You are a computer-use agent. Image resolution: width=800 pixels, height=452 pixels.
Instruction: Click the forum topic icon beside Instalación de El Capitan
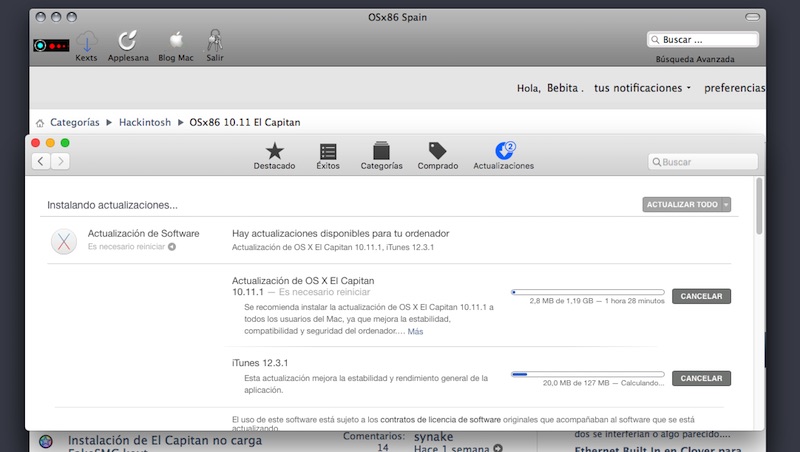tap(46, 442)
